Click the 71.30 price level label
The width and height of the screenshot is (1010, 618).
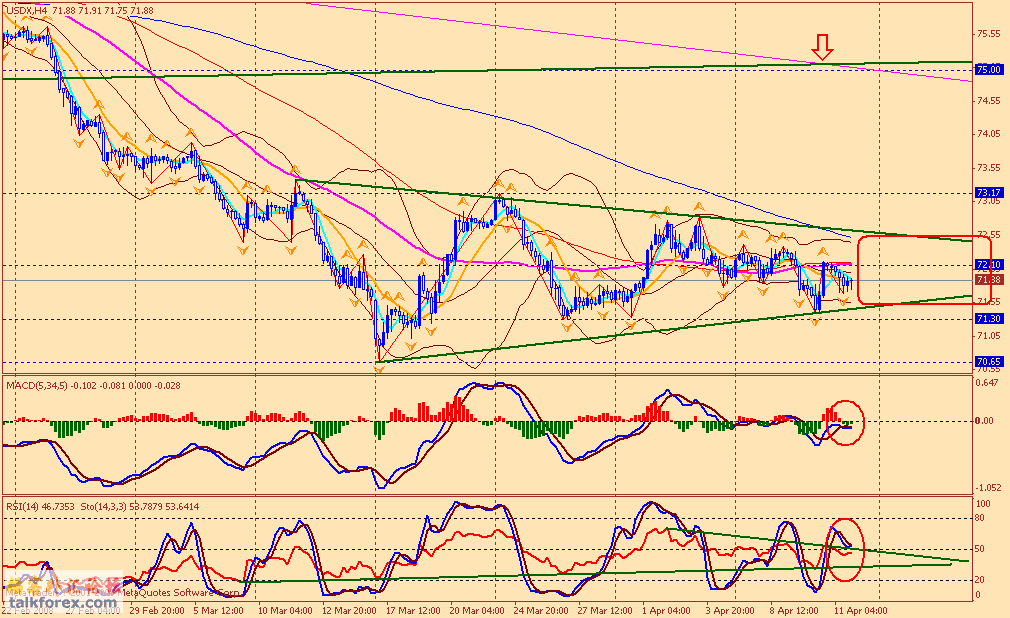click(988, 319)
